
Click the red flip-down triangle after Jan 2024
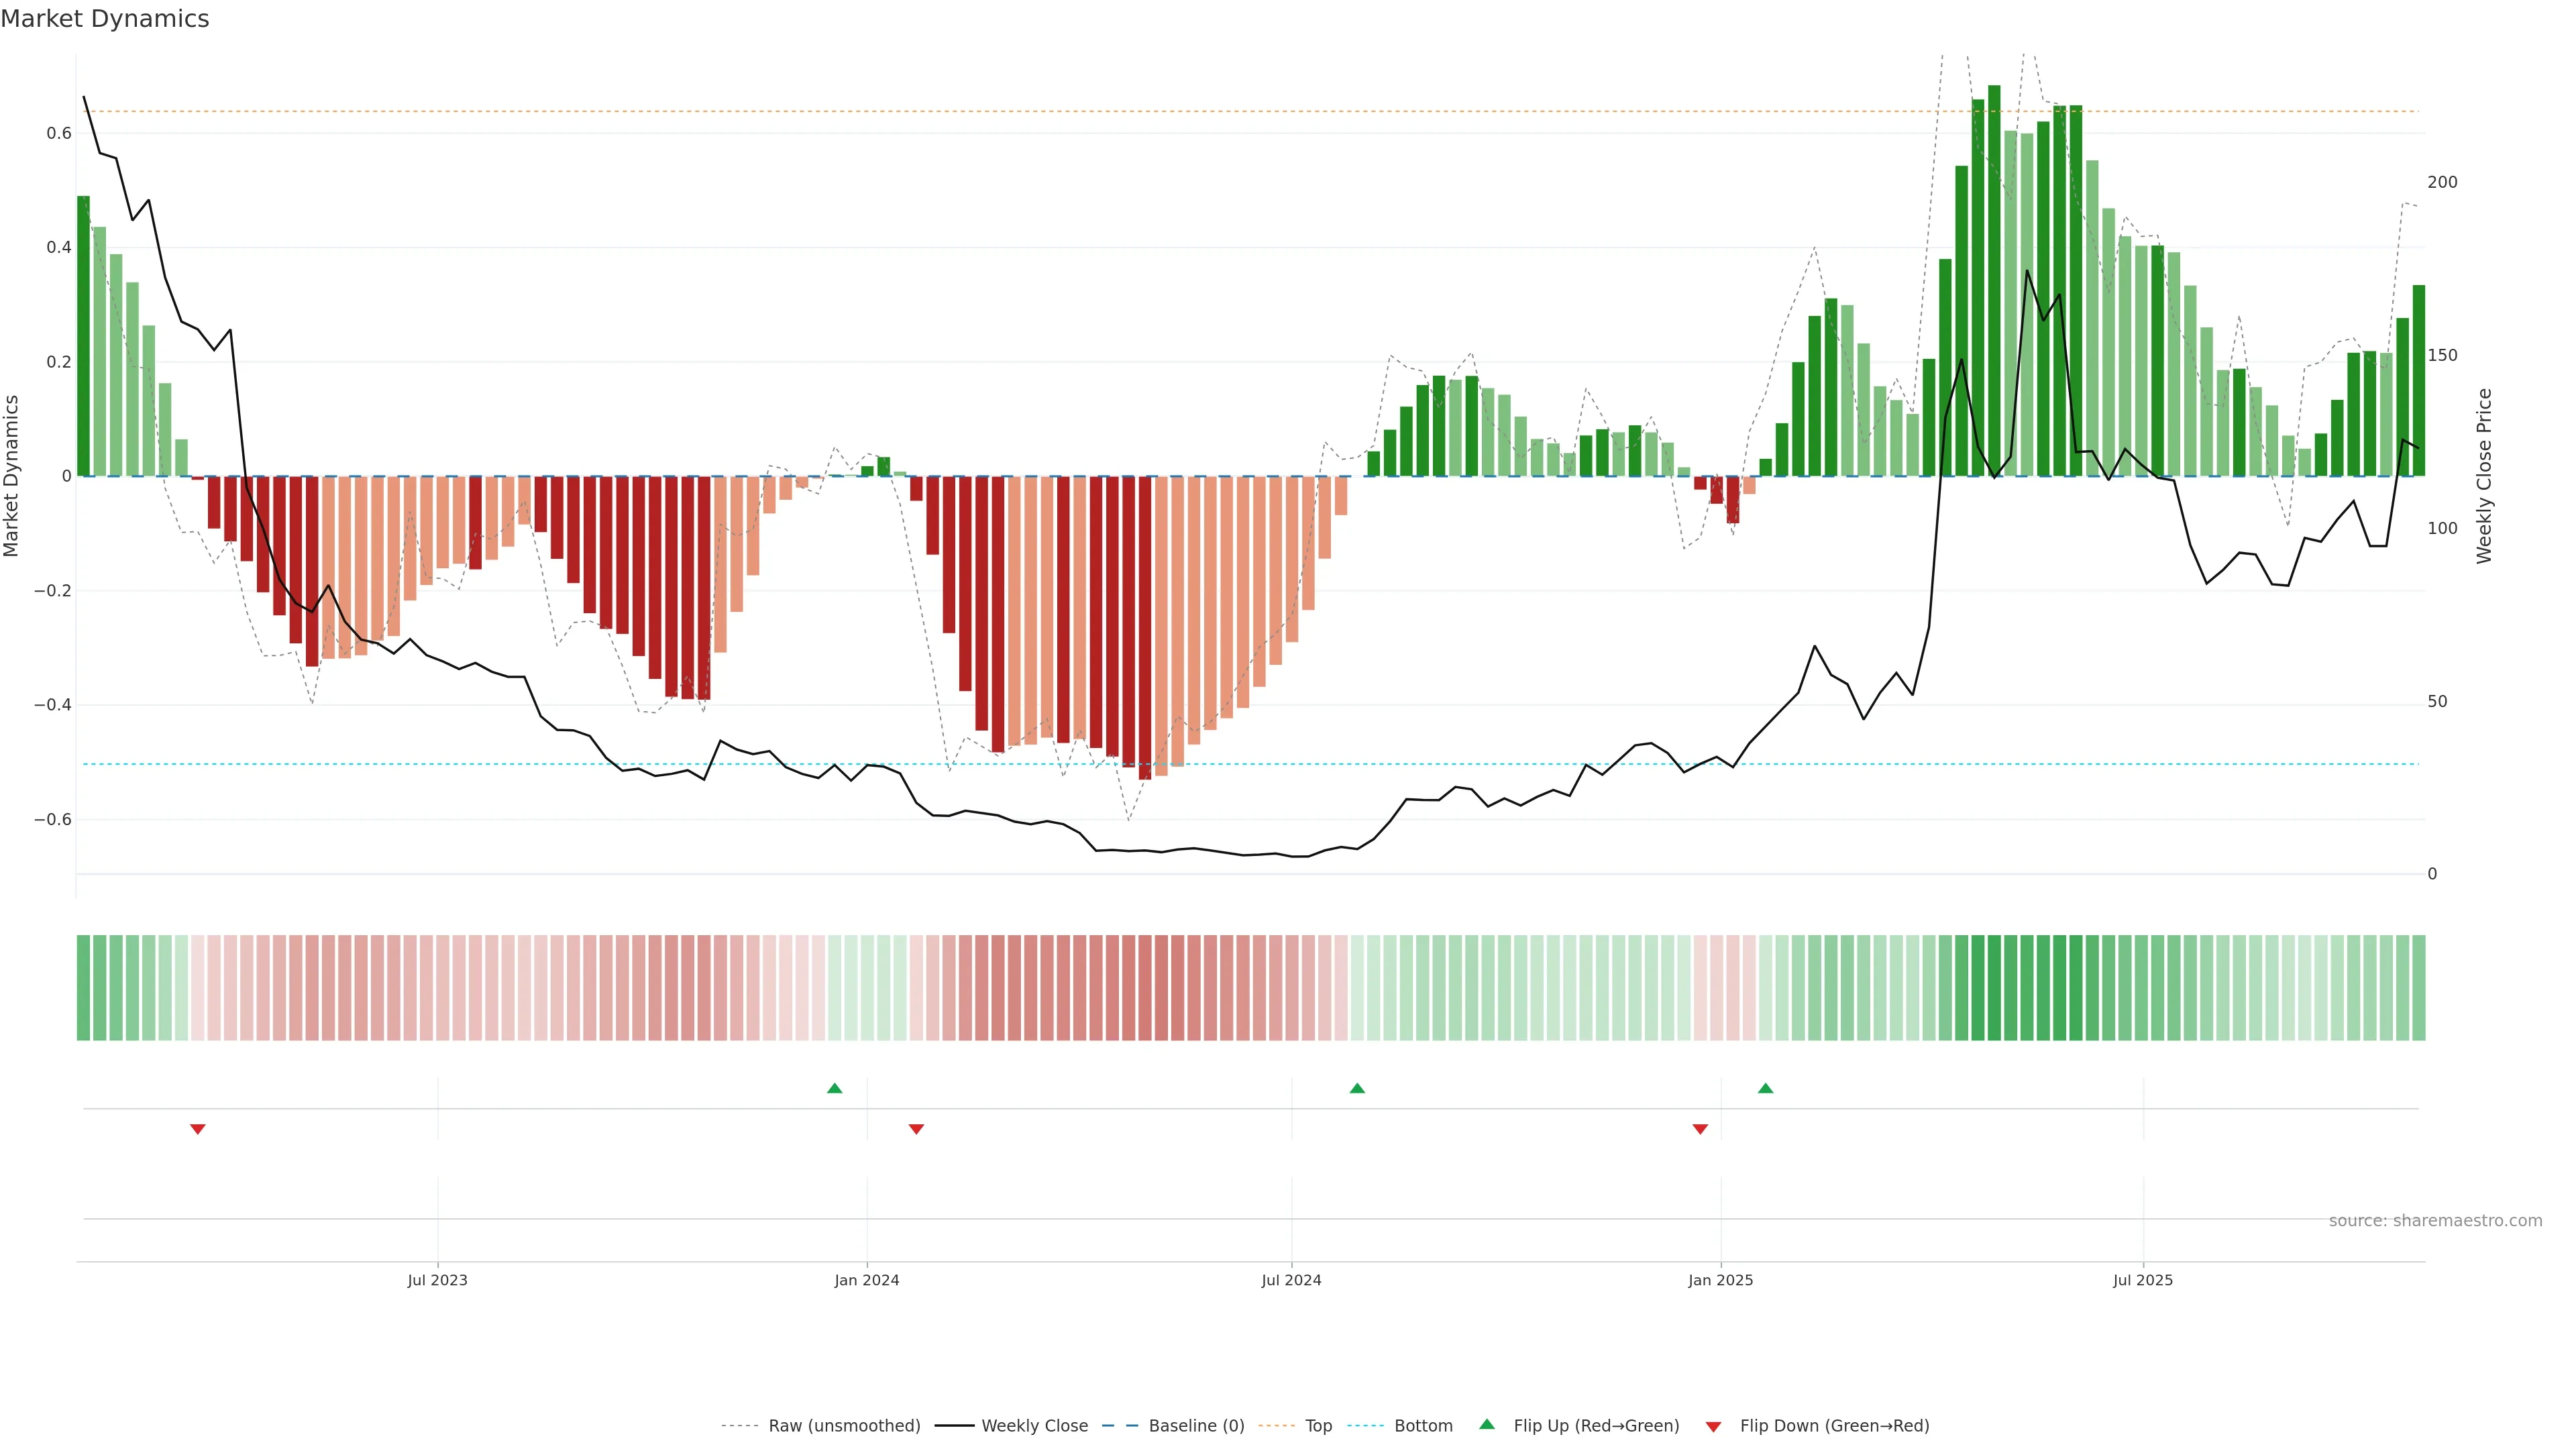coord(916,1129)
